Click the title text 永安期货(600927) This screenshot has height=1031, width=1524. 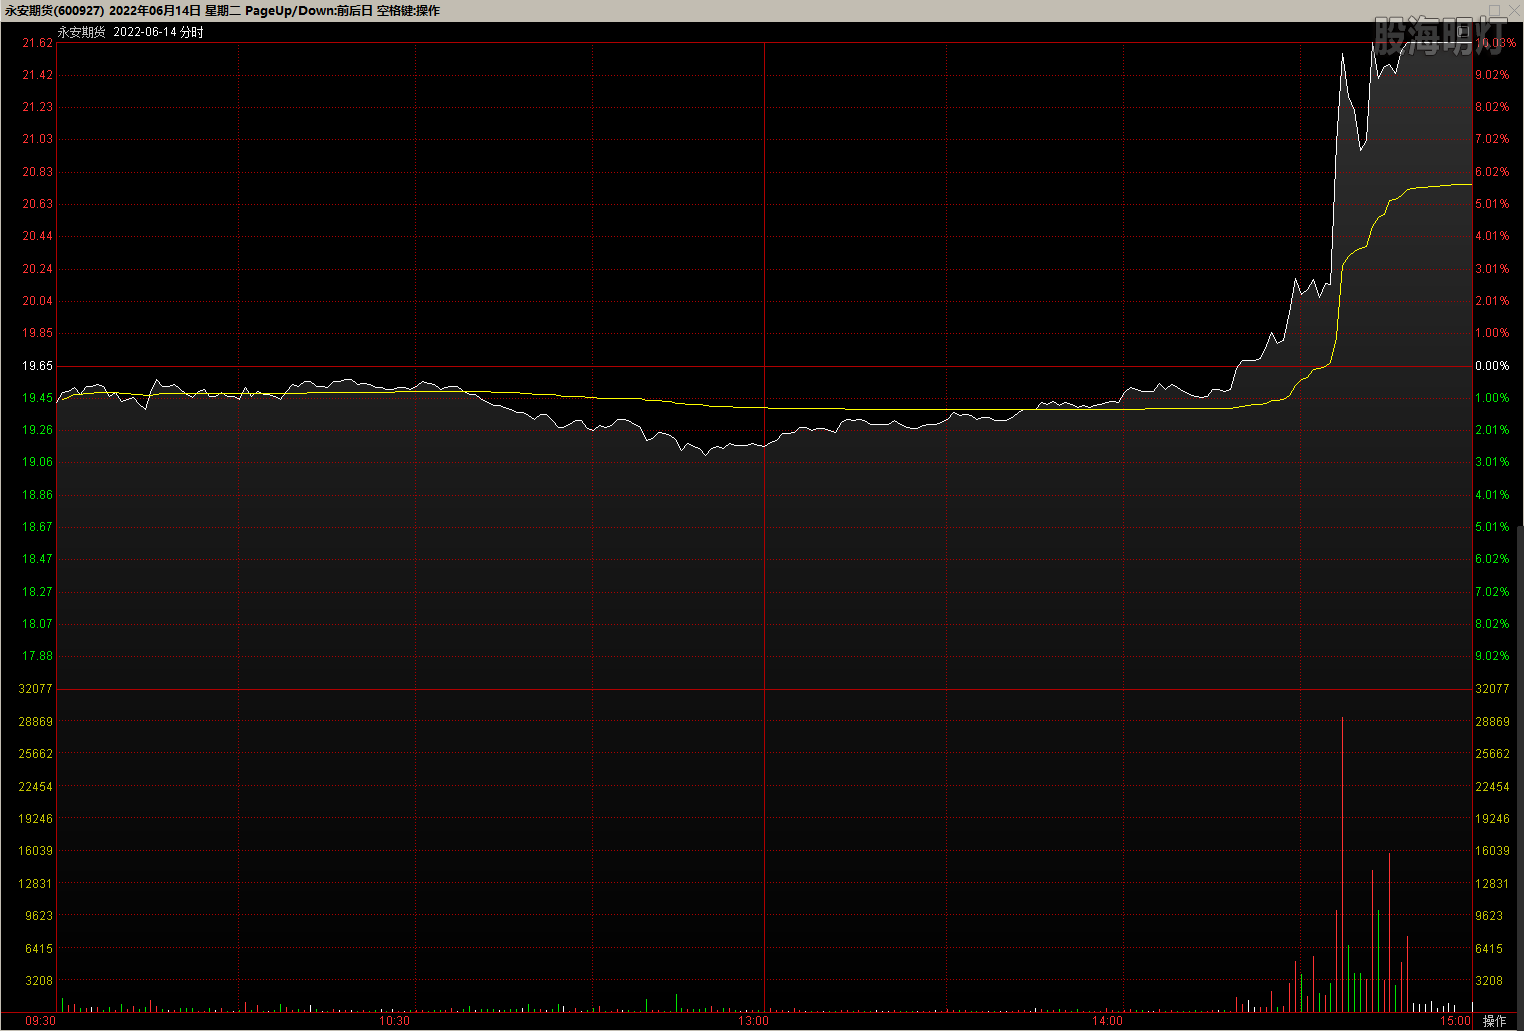point(55,10)
